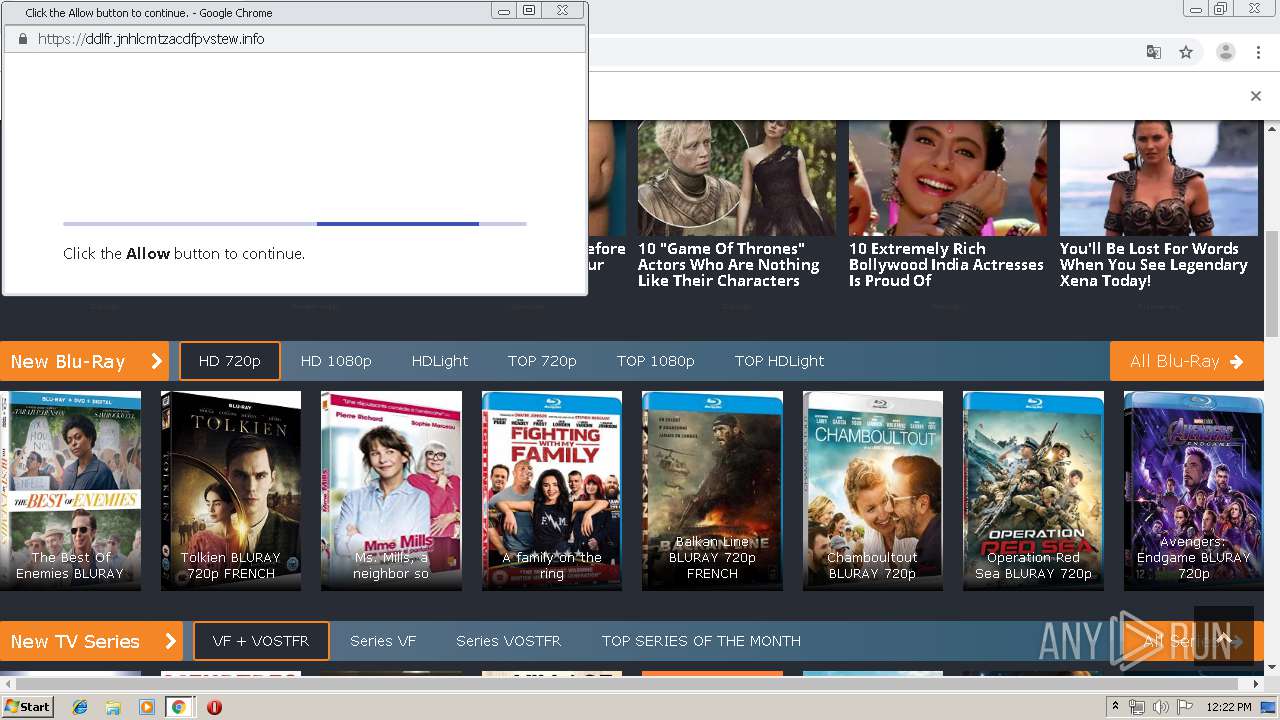Image resolution: width=1280 pixels, height=720 pixels.
Task: Click the Bollywood actress ad image
Action: point(948,178)
